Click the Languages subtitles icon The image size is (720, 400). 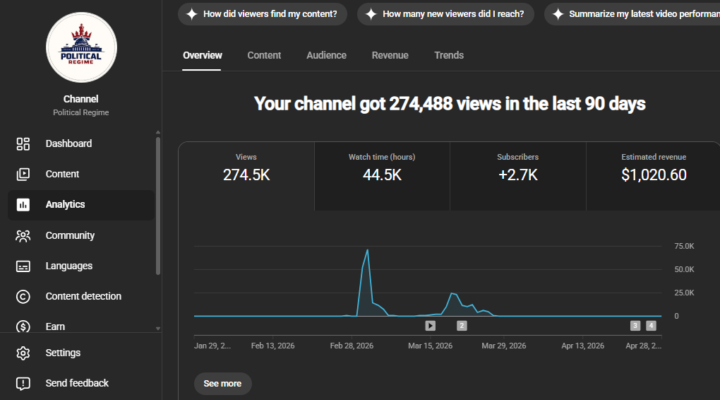pyautogui.click(x=23, y=266)
